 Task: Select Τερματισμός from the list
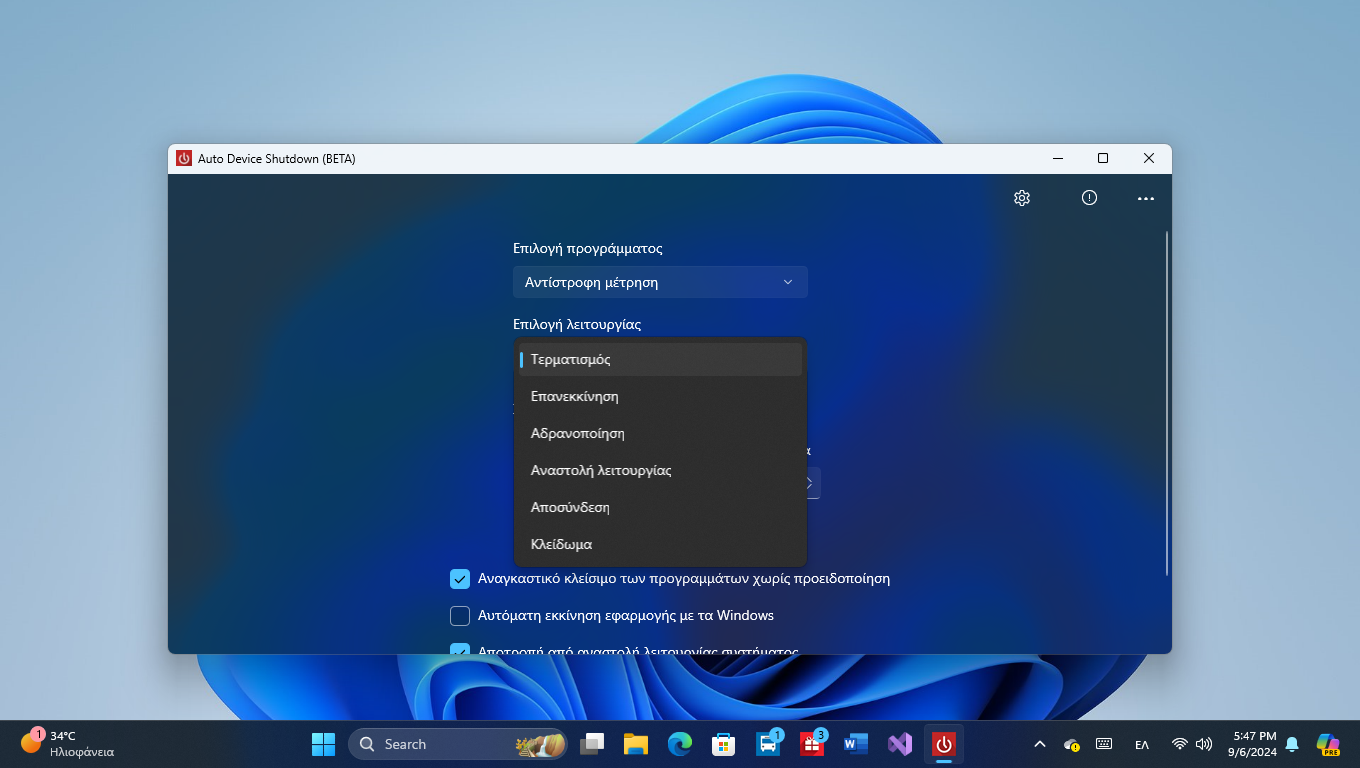pos(660,359)
